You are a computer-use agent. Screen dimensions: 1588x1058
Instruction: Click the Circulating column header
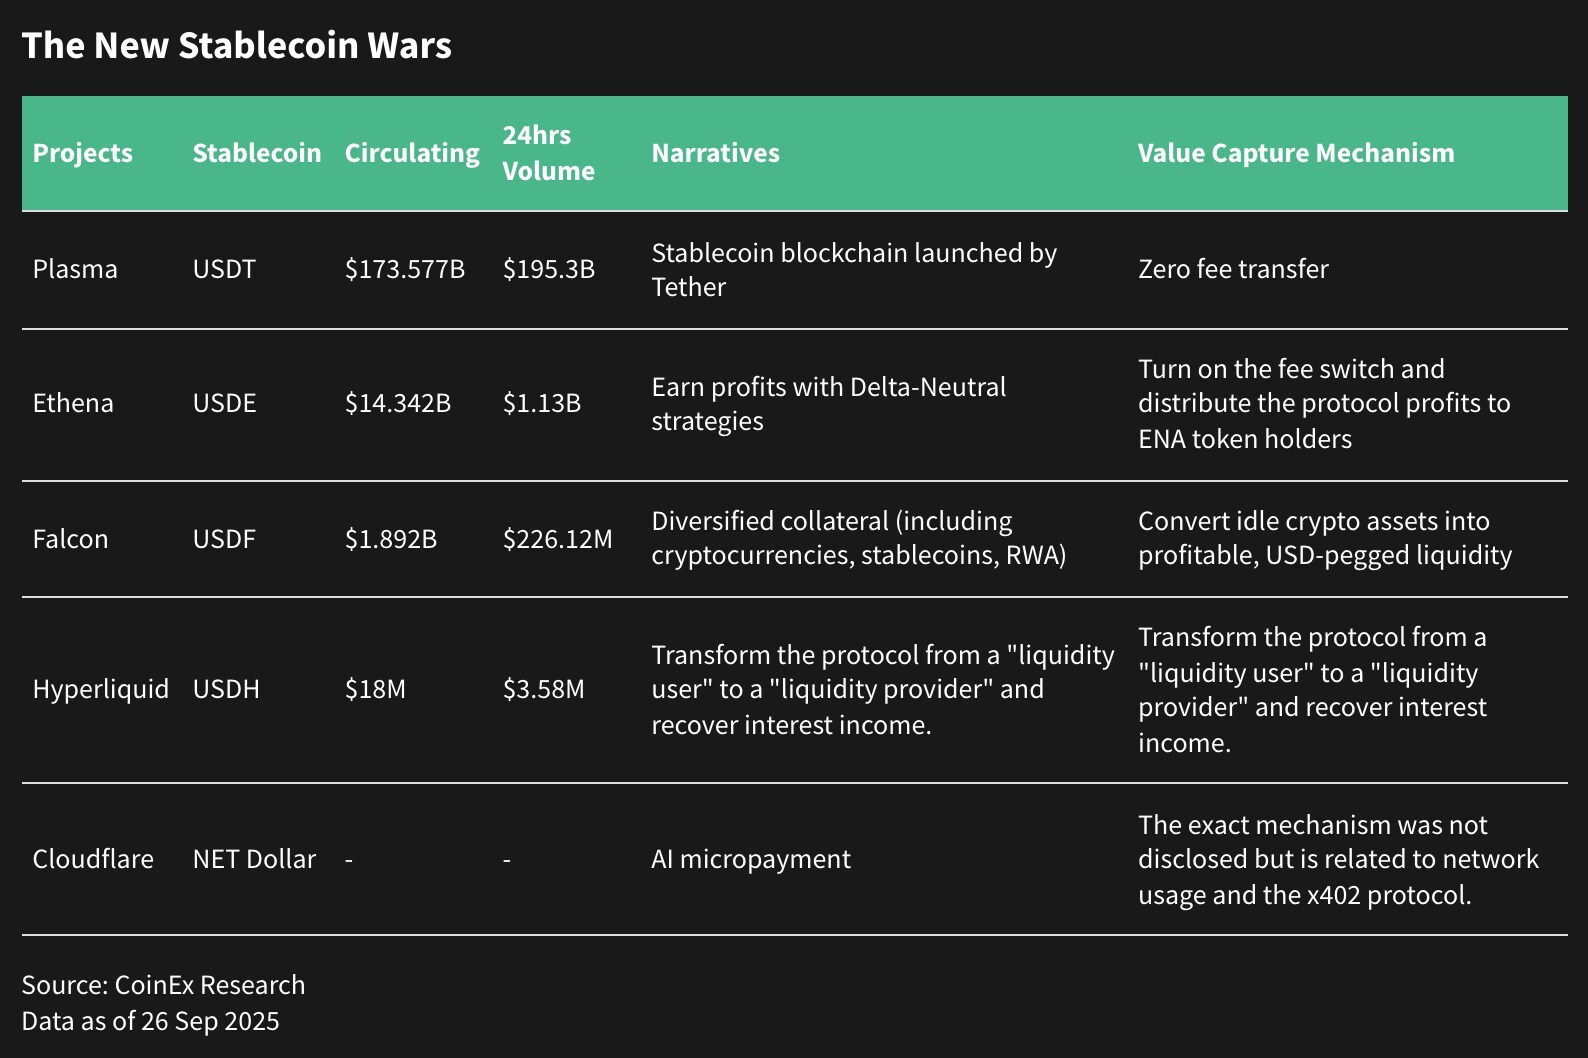pos(412,153)
